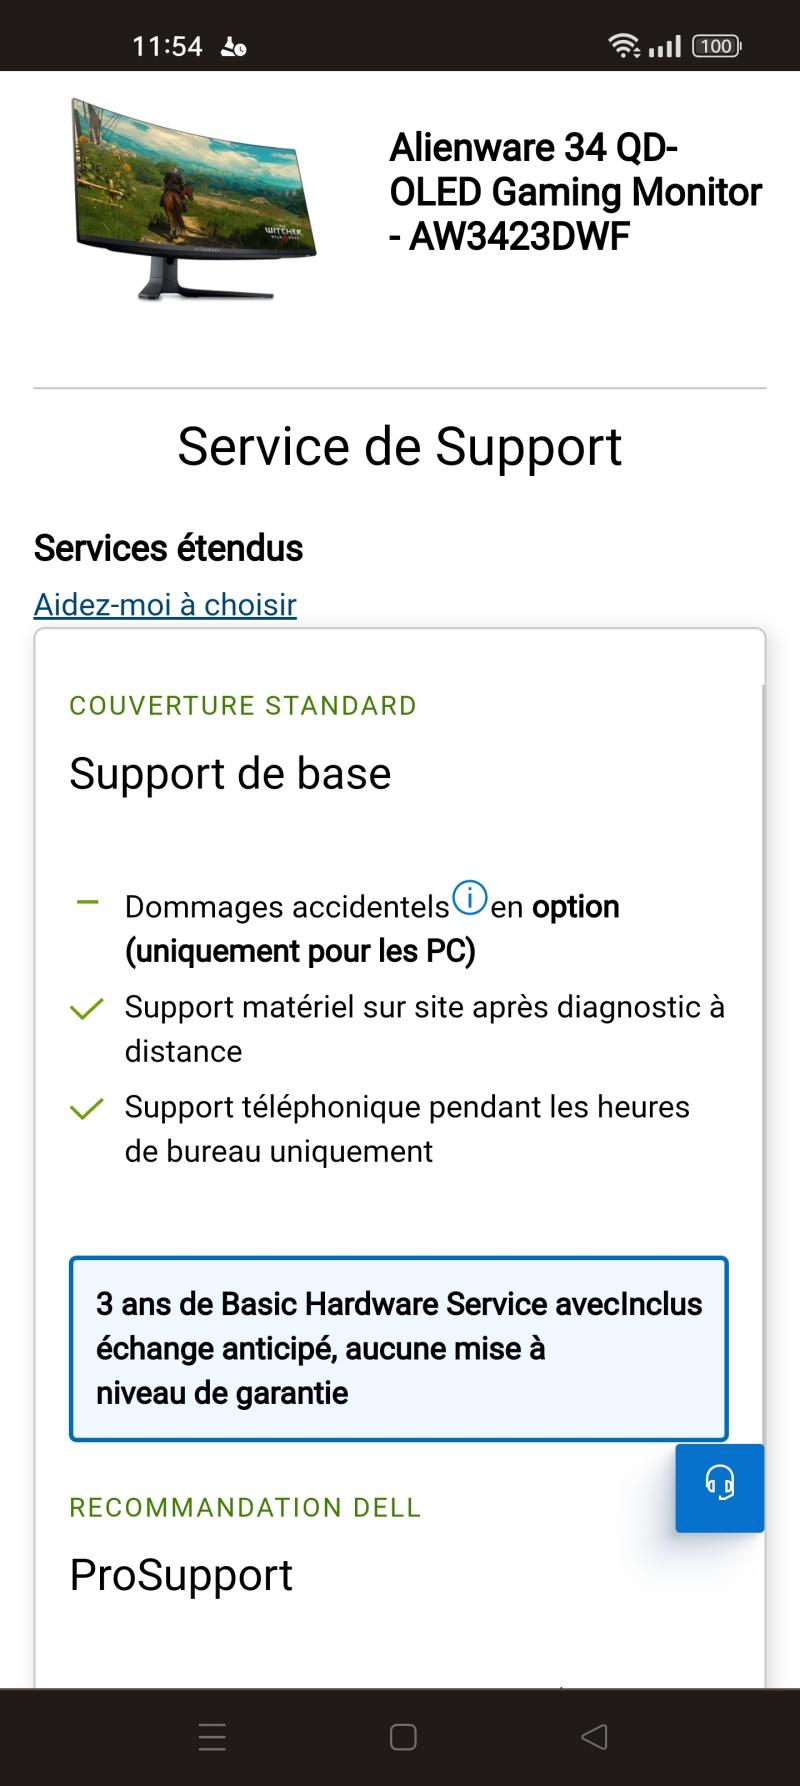800x1786 pixels.
Task: Open info icon next to Dommages accidentels
Action: 469,898
